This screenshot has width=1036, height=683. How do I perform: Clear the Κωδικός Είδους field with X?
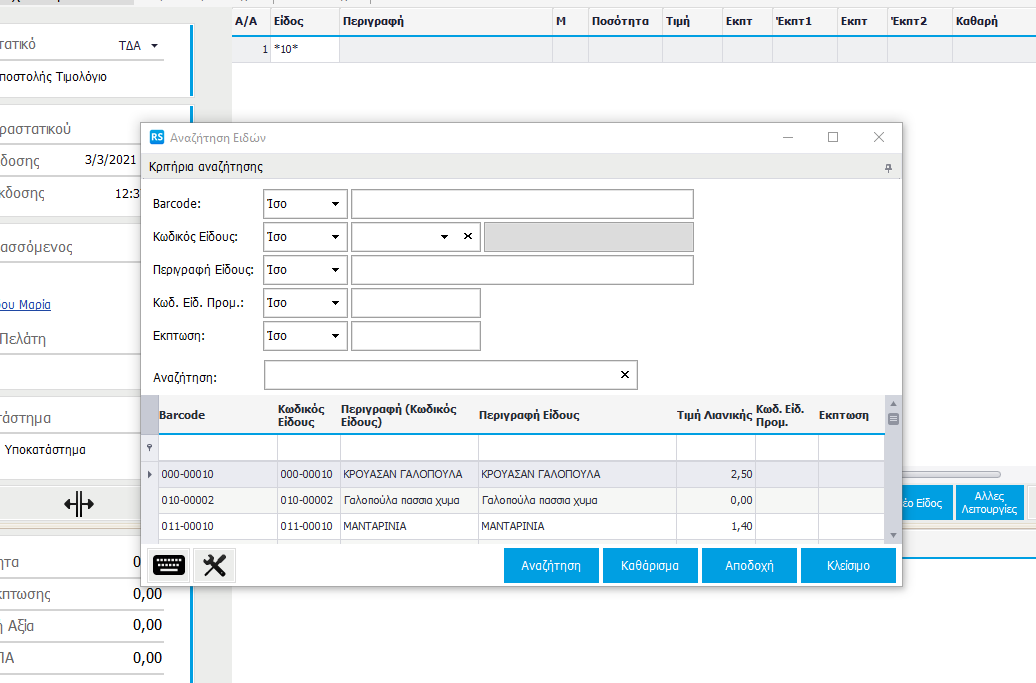(x=467, y=237)
